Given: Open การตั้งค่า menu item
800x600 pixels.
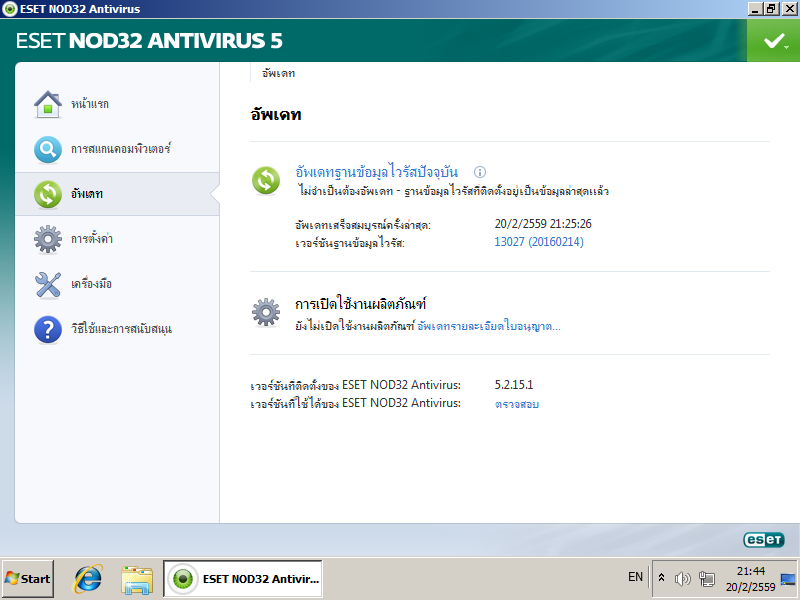Looking at the screenshot, I should (x=92, y=239).
